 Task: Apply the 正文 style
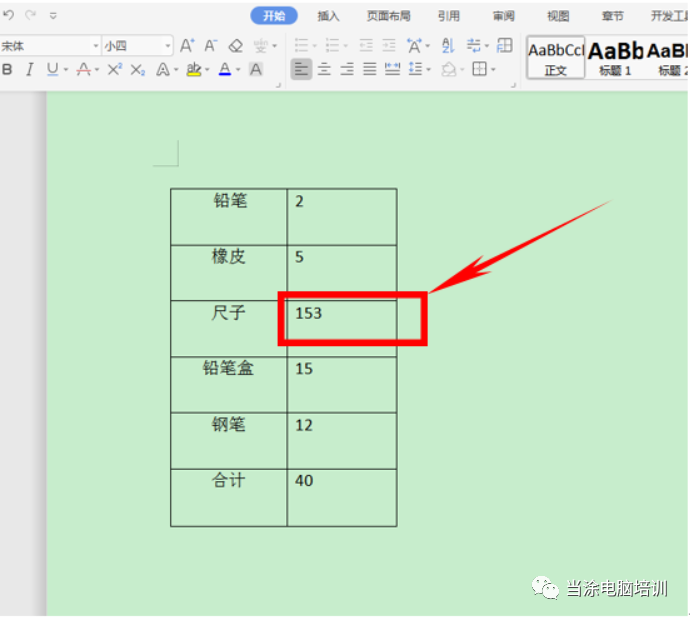point(556,58)
